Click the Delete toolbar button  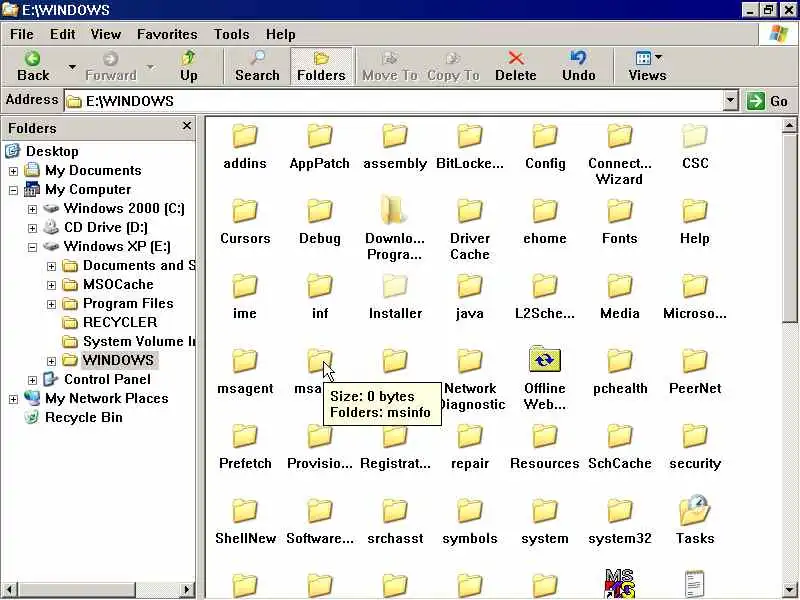[515, 66]
